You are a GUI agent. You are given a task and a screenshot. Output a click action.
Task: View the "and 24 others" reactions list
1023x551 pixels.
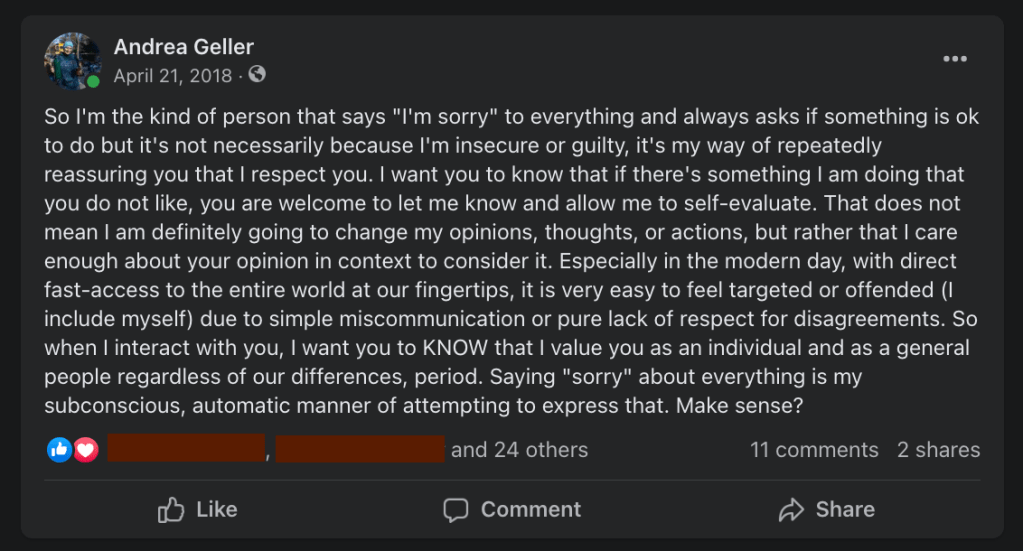click(519, 450)
